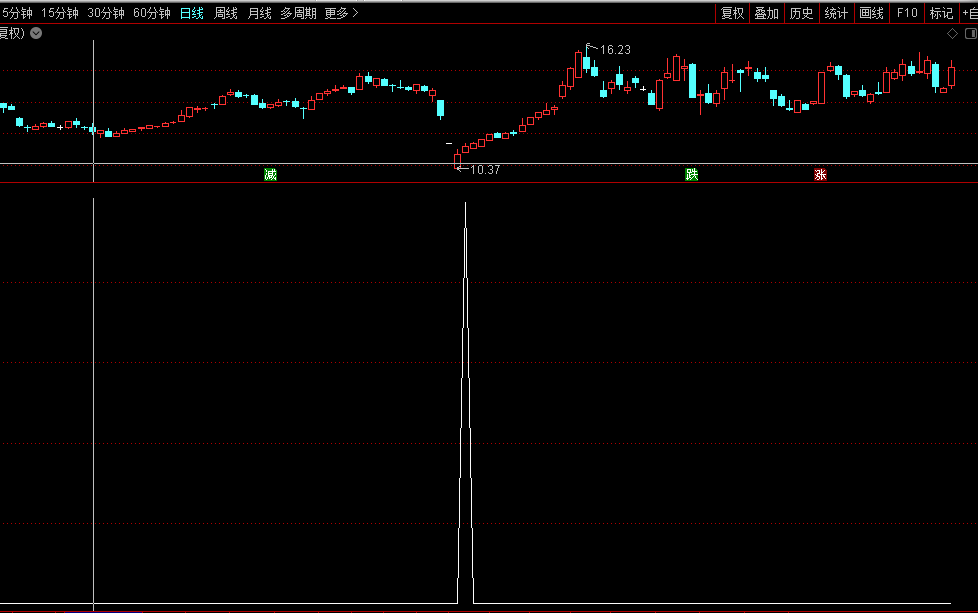Click the 叠加 overlay button
This screenshot has height=613, width=978.
coord(766,13)
